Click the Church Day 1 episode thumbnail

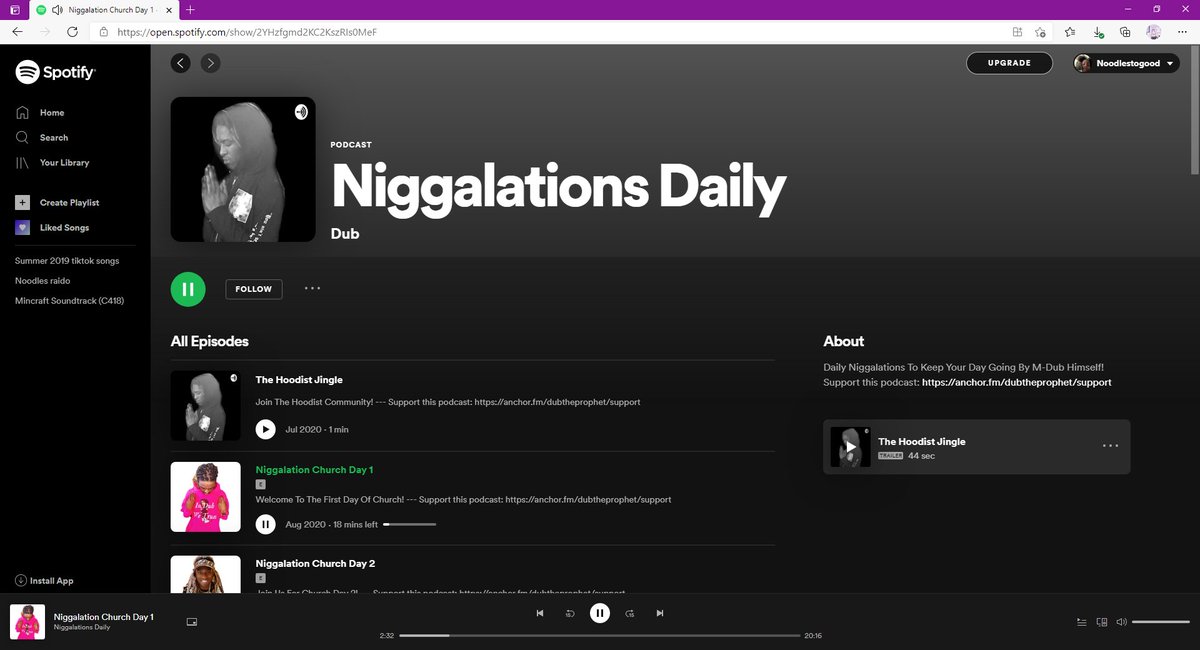pos(206,497)
